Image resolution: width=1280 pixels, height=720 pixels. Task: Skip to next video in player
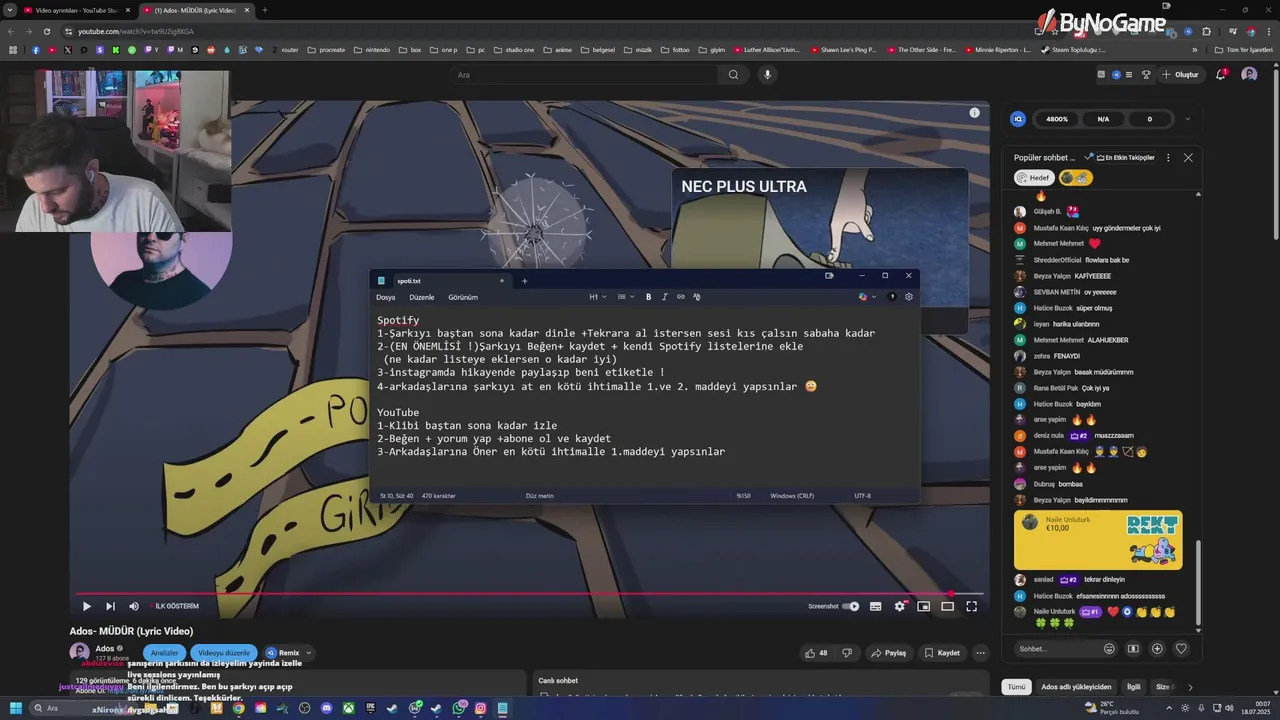pyautogui.click(x=110, y=606)
